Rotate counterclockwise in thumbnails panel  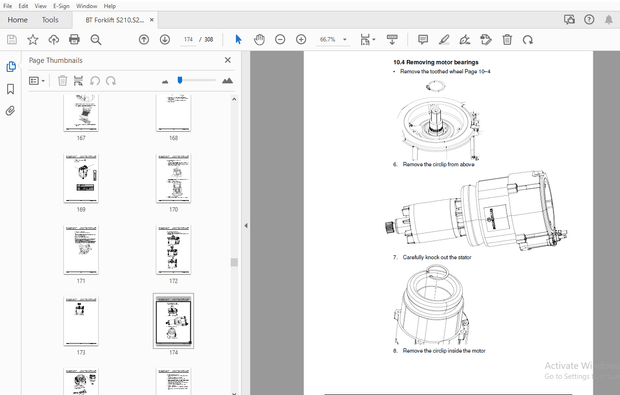(x=95, y=81)
